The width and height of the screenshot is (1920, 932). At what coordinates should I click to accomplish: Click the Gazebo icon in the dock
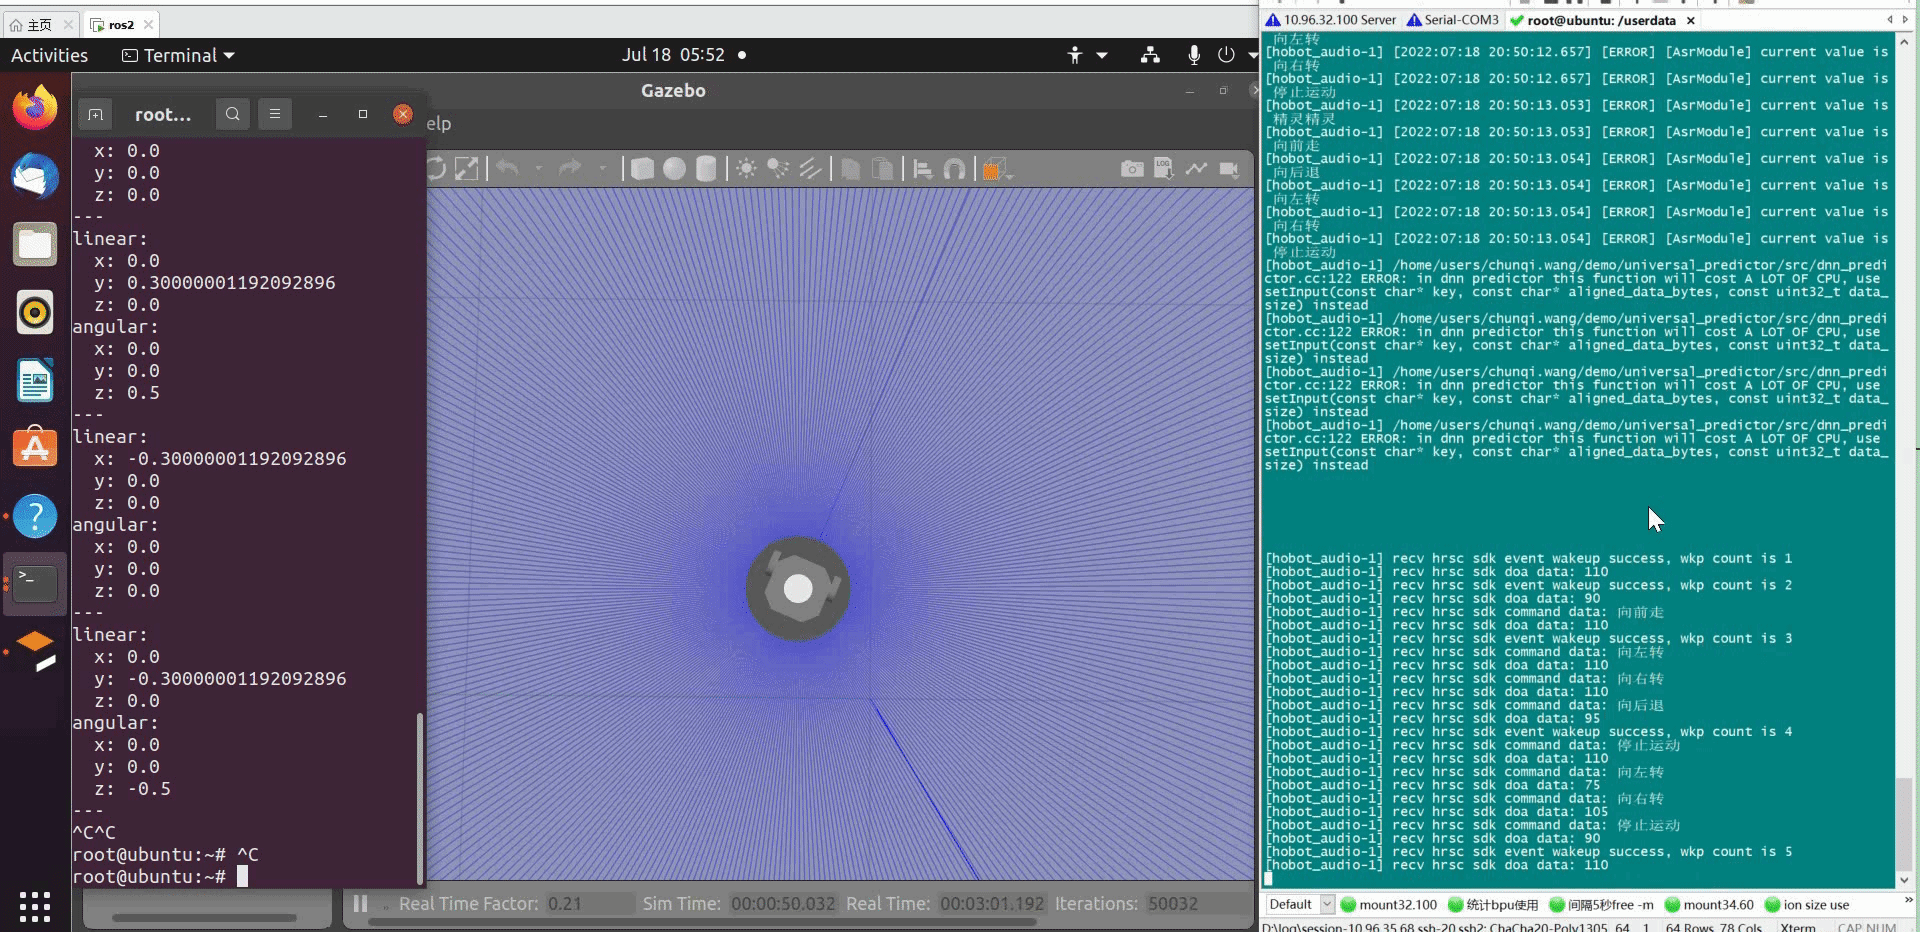35,651
